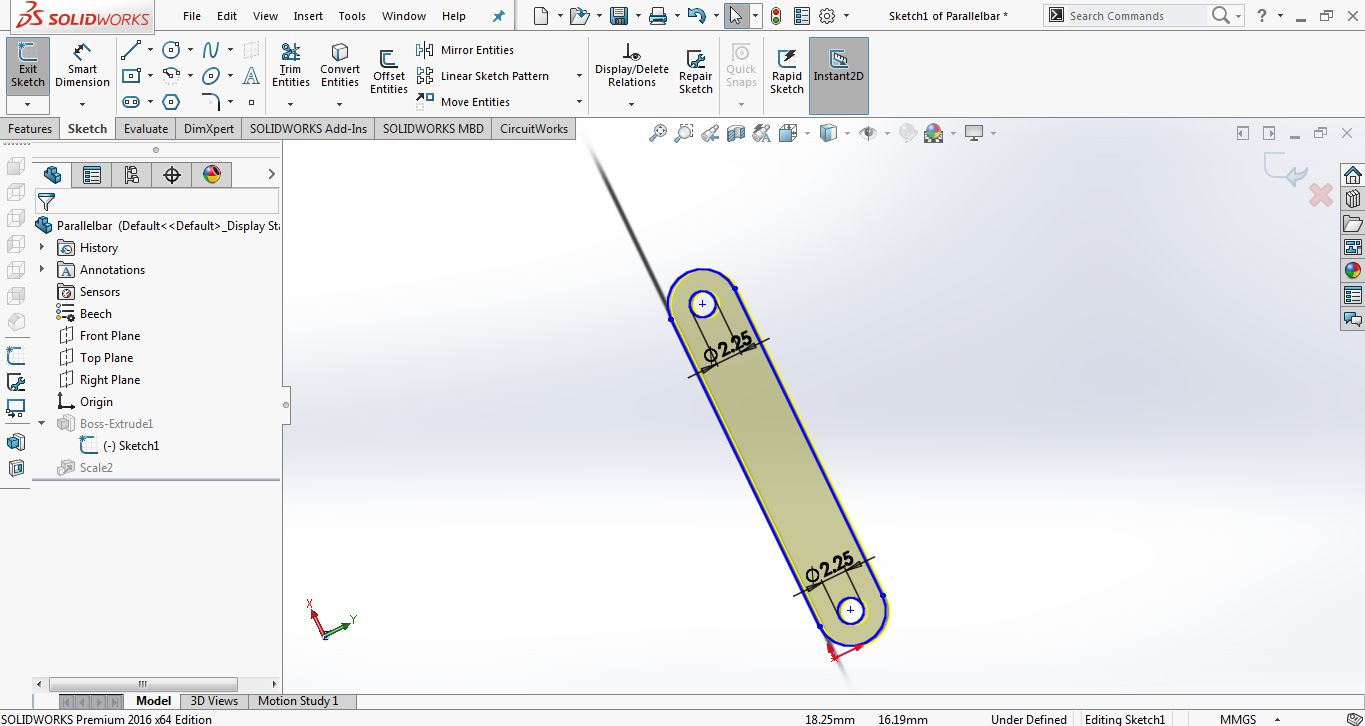Switch to the Motion Study 1 tab
1365x726 pixels.
[x=298, y=701]
